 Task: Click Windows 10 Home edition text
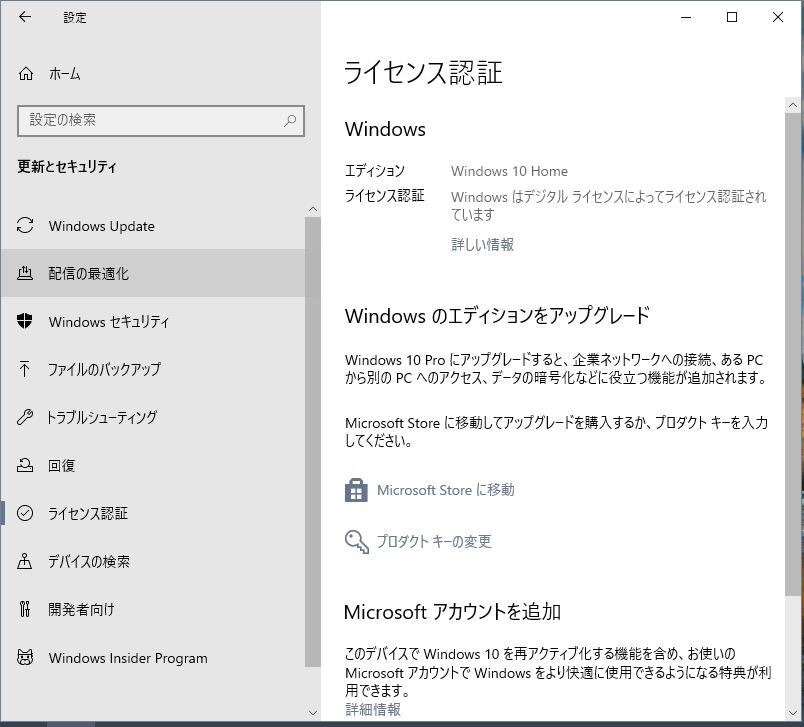(509, 171)
